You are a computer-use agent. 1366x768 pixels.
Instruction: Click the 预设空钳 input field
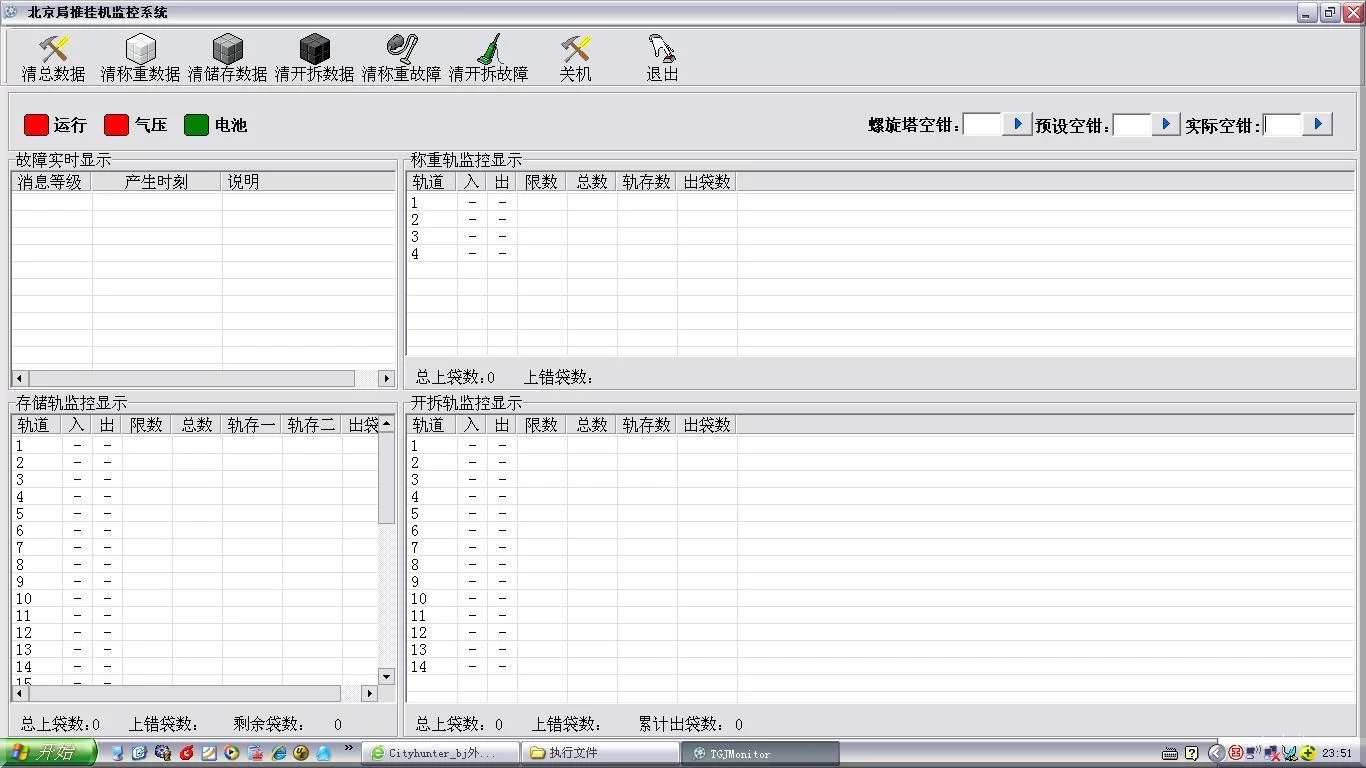pyautogui.click(x=1131, y=124)
